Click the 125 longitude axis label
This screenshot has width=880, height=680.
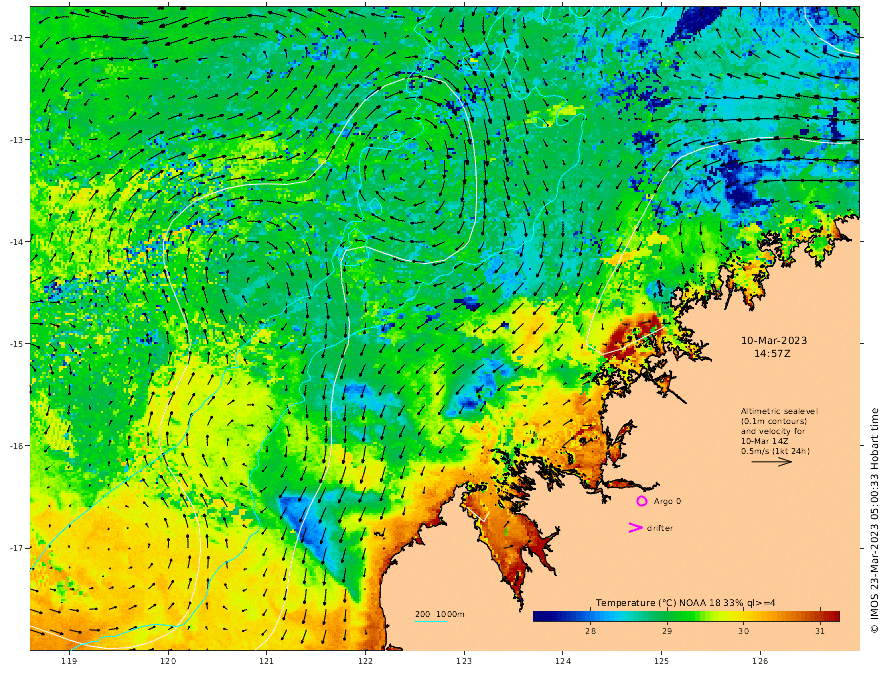[662, 661]
